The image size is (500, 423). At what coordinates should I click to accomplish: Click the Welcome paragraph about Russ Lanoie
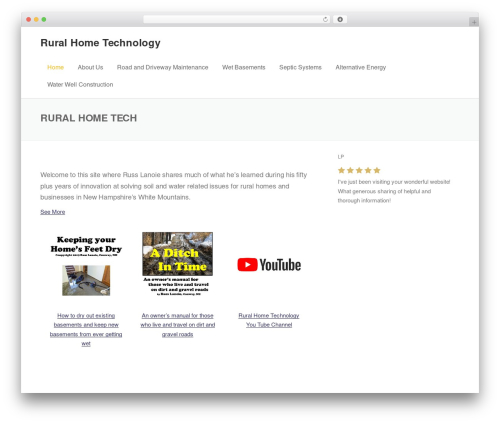[174, 186]
